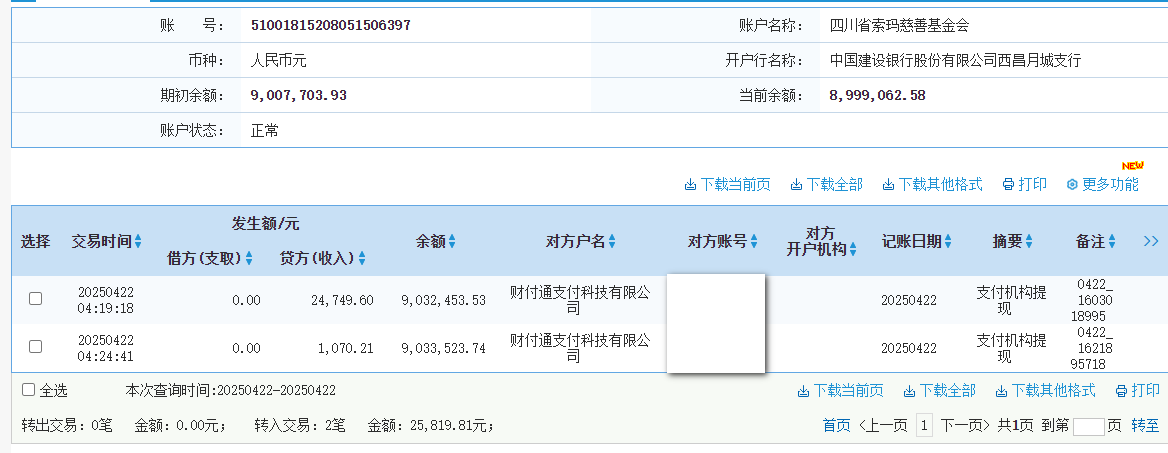
Task: Select 财付通支付科技有限公司 in the 04:19:18 row
Action: [x=580, y=300]
